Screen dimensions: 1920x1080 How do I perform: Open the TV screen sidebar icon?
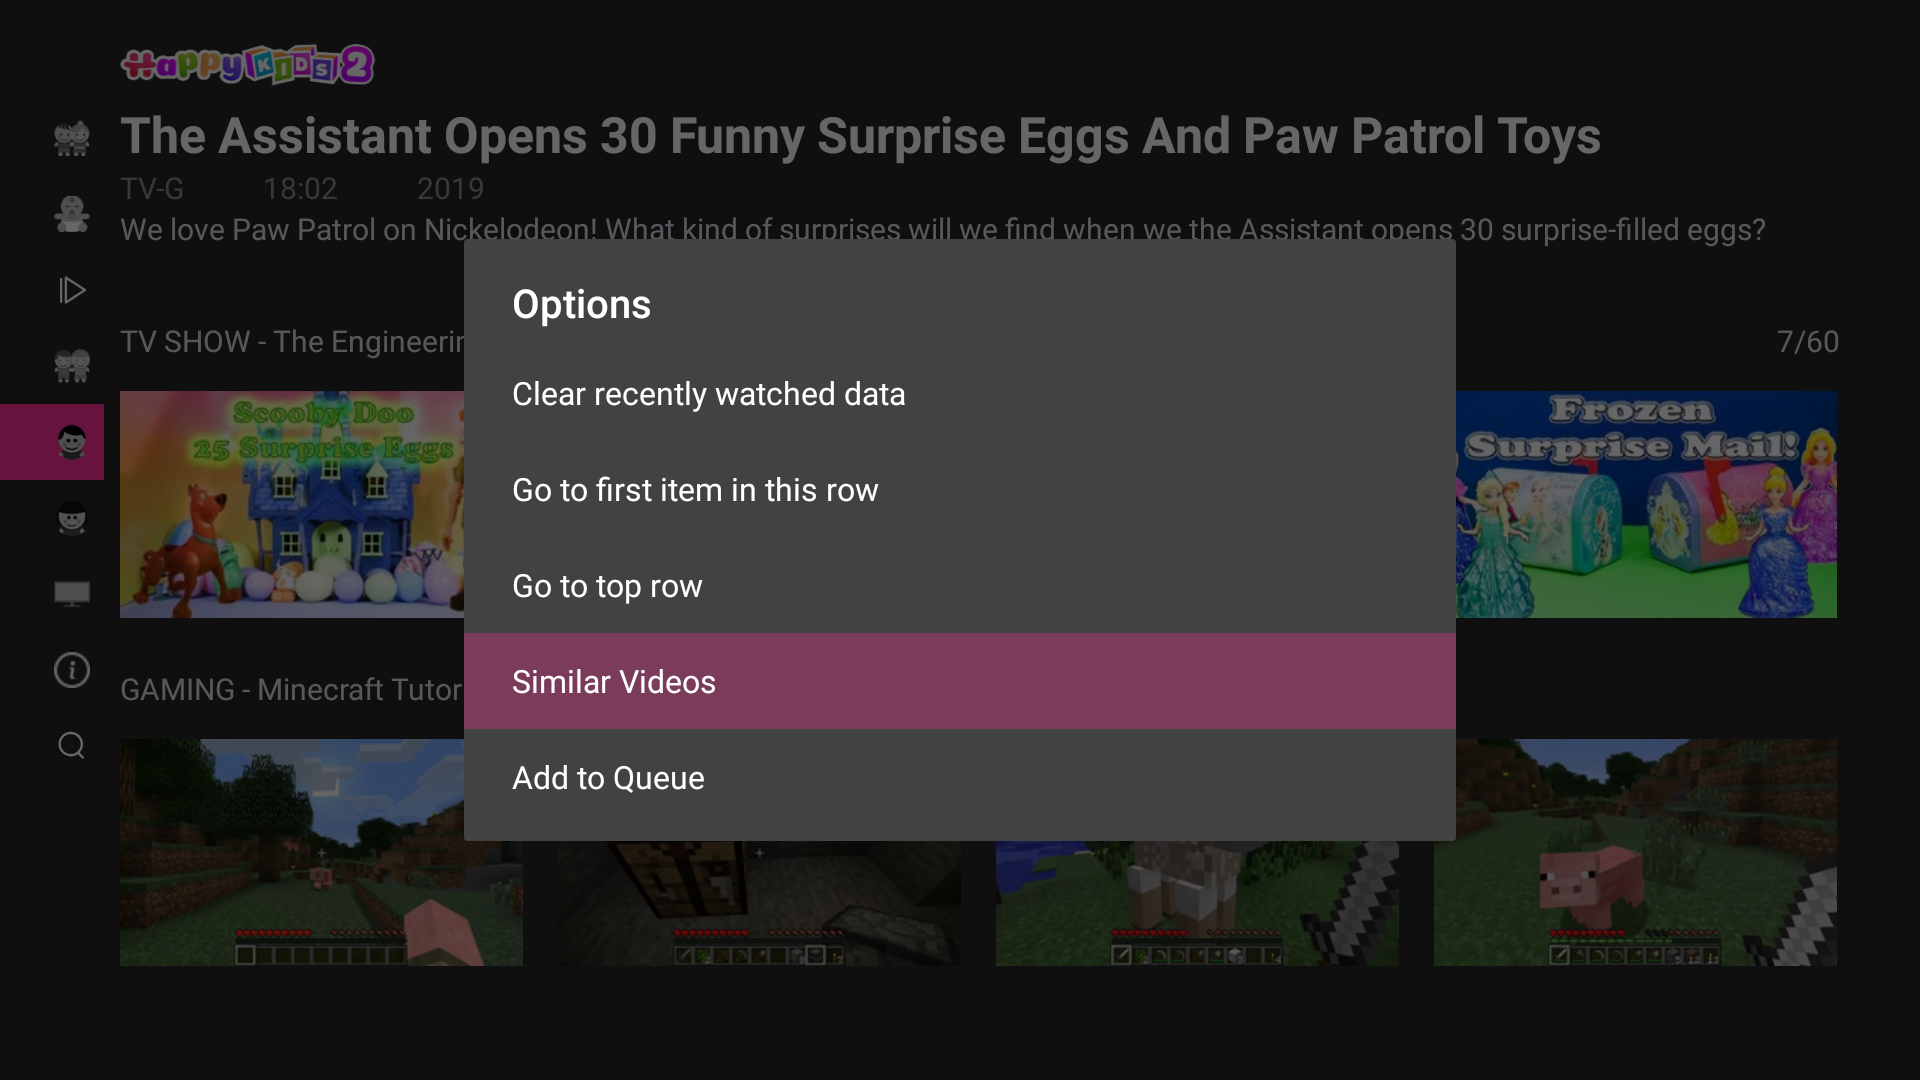72,594
